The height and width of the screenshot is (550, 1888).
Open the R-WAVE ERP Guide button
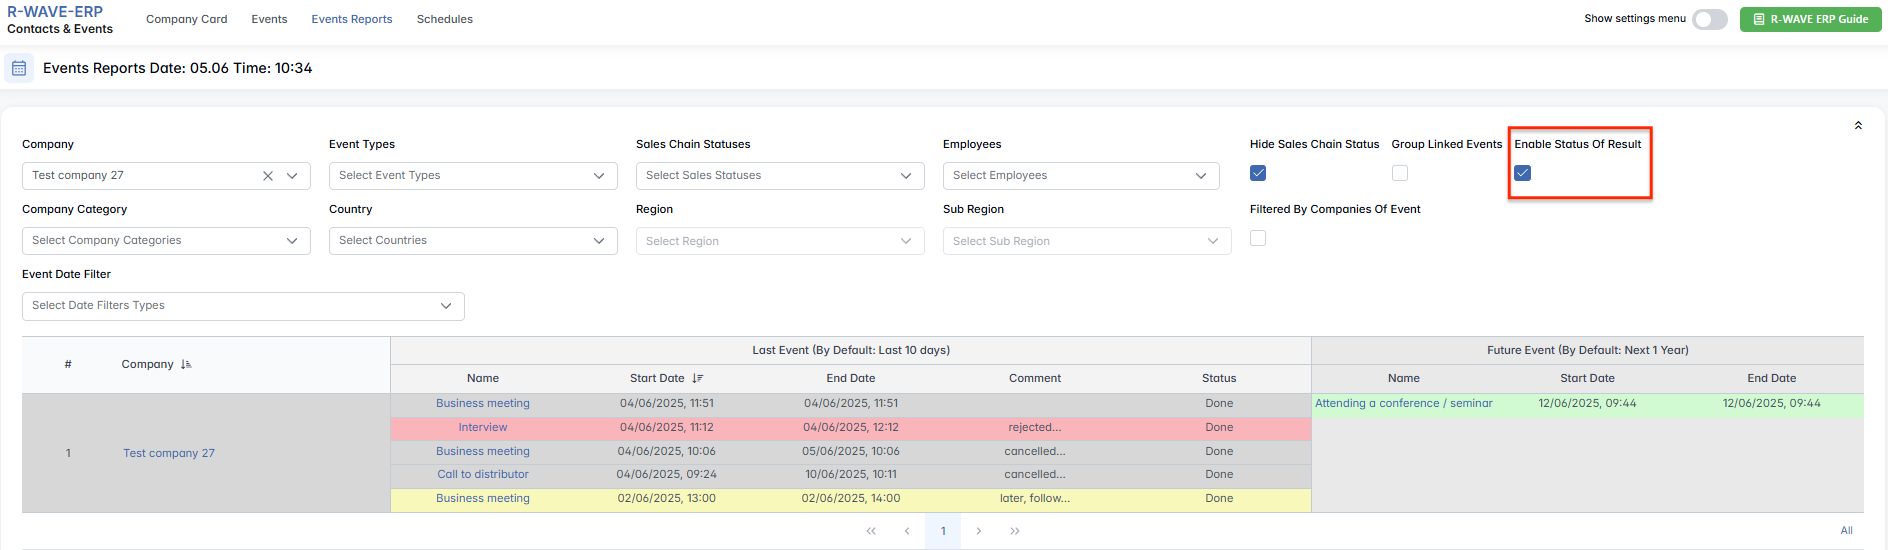coord(1810,19)
